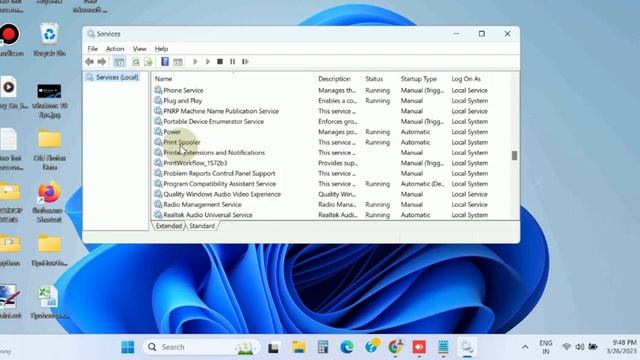Click the taskbar Search box
This screenshot has width=640, height=360.
(201, 347)
